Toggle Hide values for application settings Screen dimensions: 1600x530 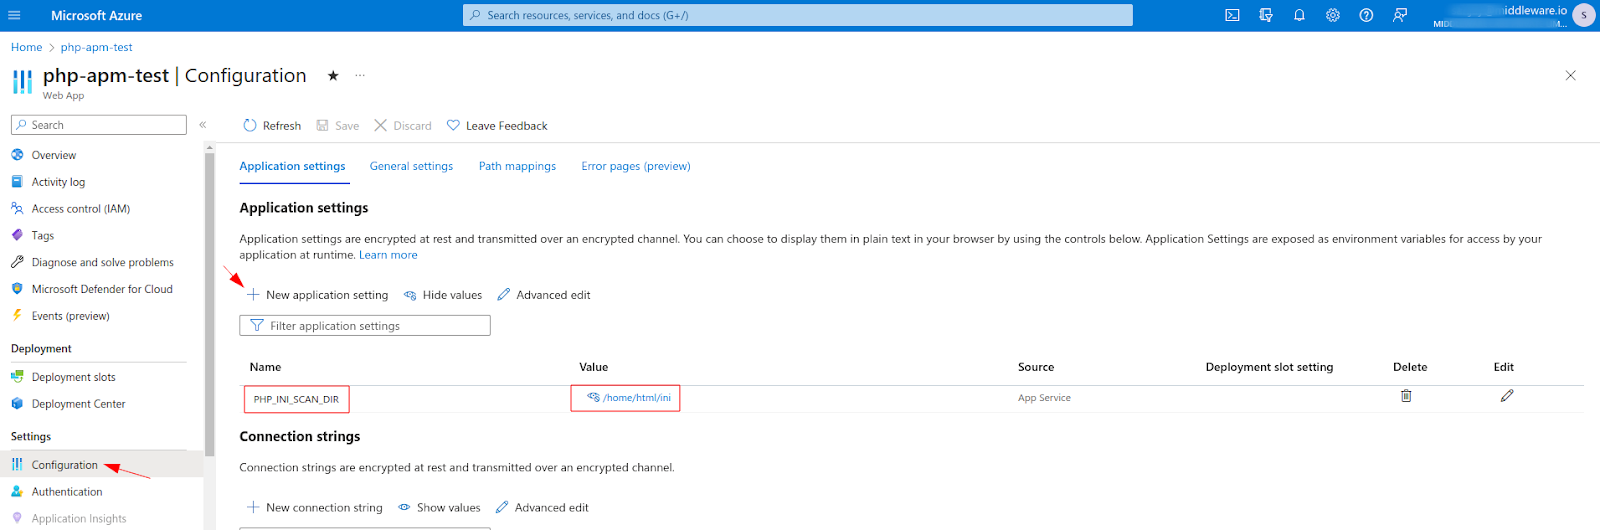[x=443, y=295]
